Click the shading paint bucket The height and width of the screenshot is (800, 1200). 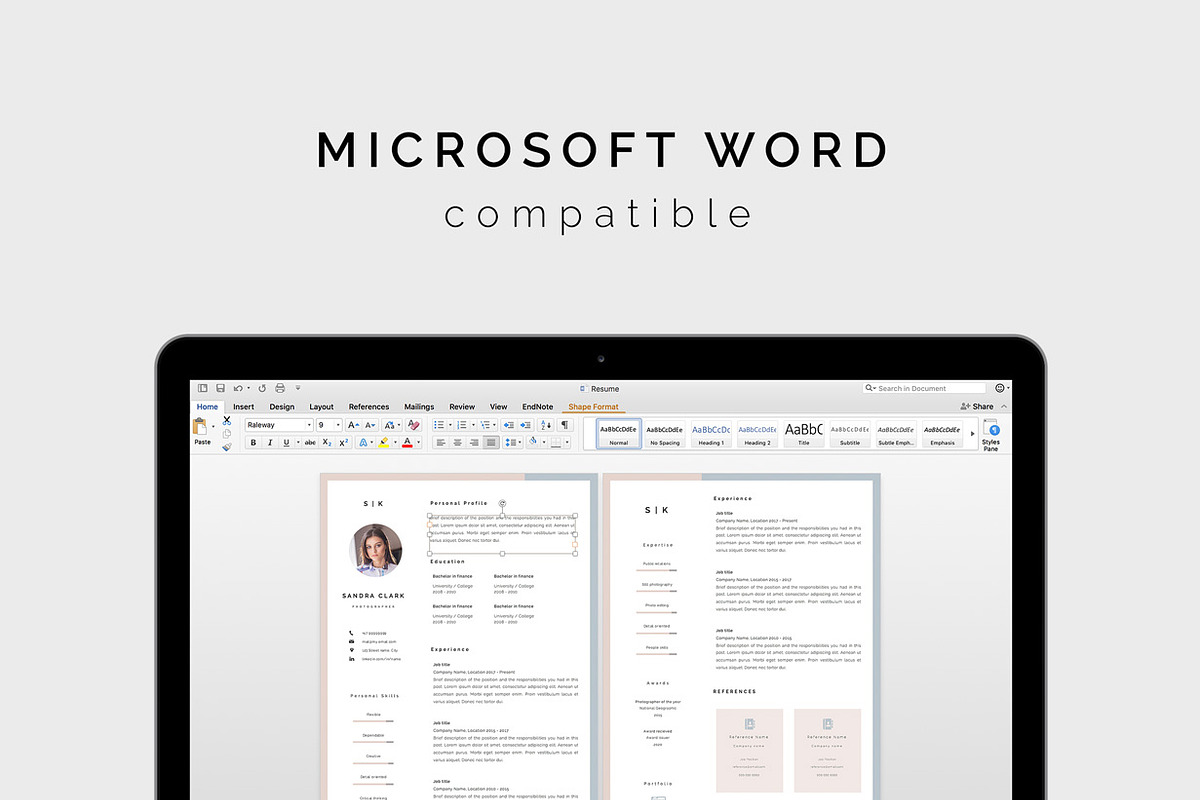tap(533, 441)
